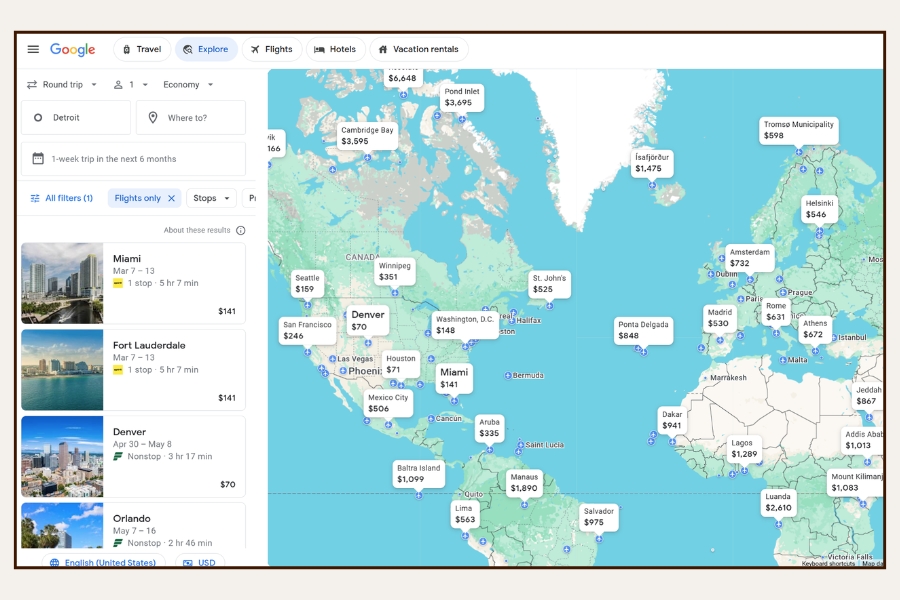Expand the Economy class dropdown

(x=188, y=84)
